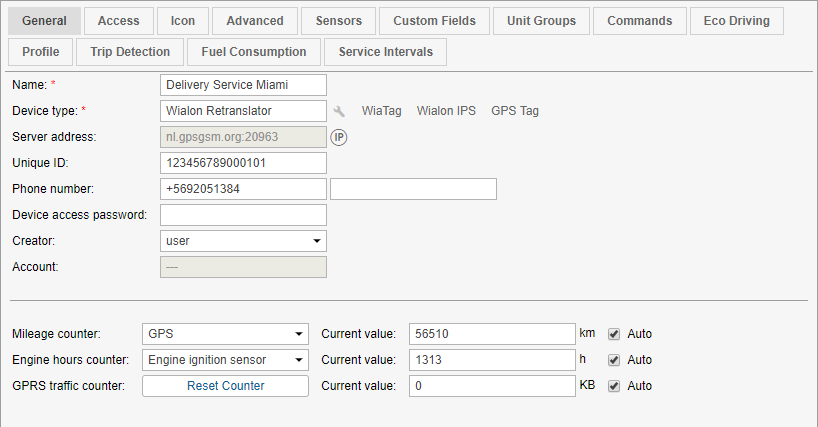Click the wrench icon beside Device type
Viewport: 818px width, 427px height.
pyautogui.click(x=340, y=111)
